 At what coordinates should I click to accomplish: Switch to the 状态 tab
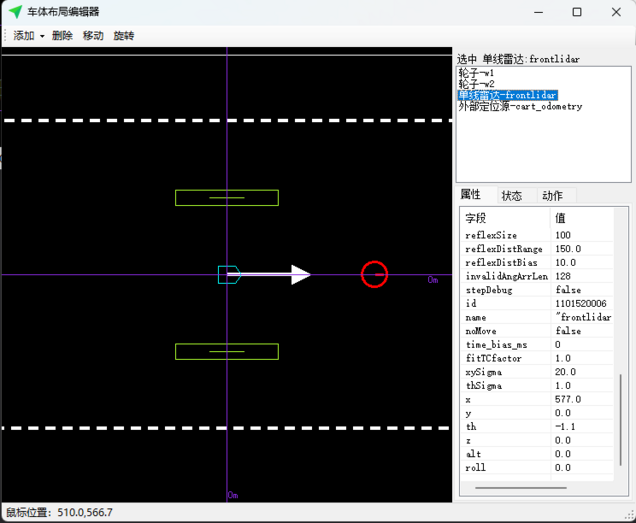512,196
